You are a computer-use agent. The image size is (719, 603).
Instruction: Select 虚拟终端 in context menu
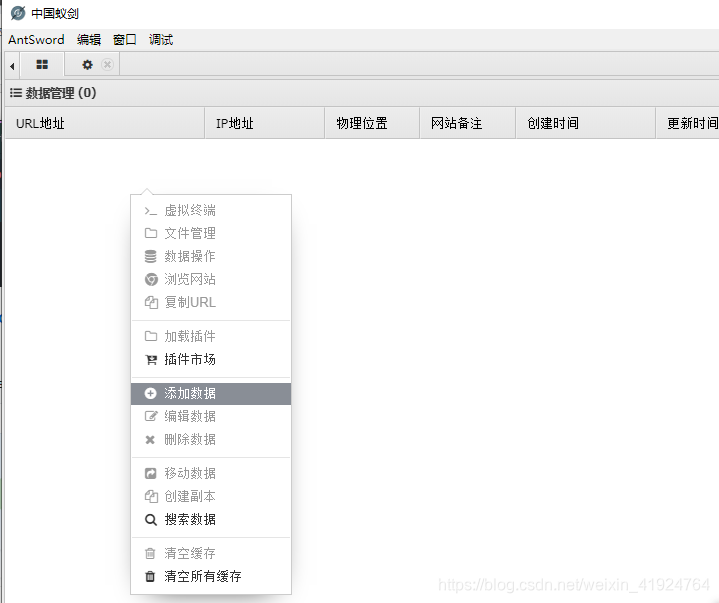[211, 210]
